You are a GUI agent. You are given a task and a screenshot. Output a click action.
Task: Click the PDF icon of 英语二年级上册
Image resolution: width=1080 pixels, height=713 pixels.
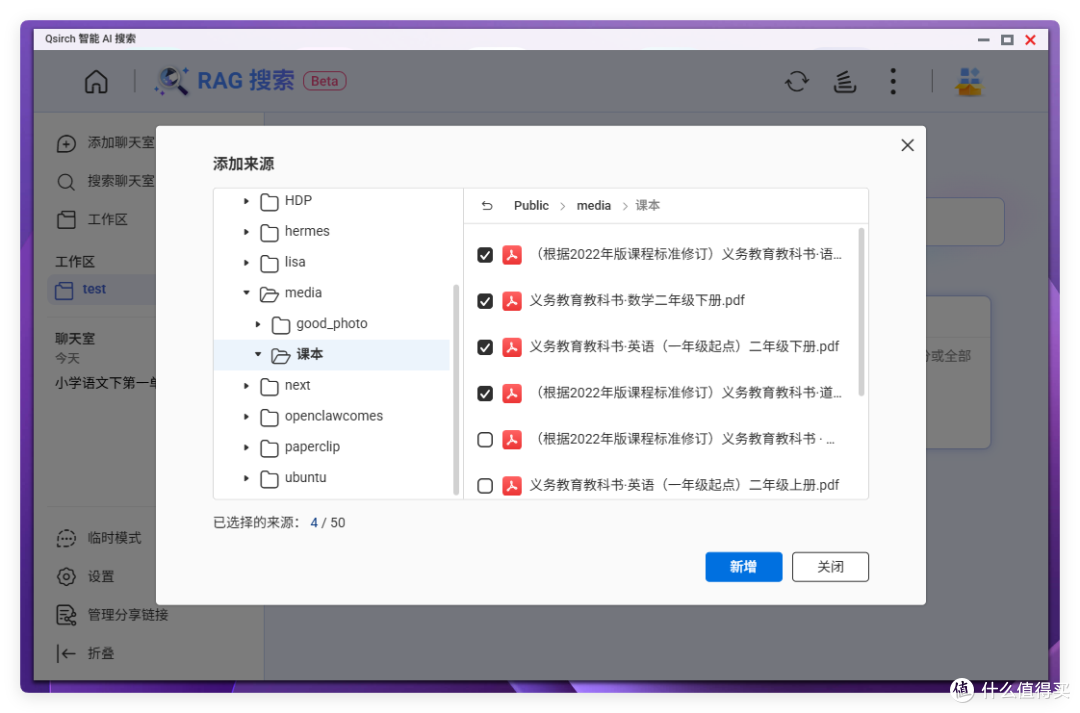pos(512,486)
